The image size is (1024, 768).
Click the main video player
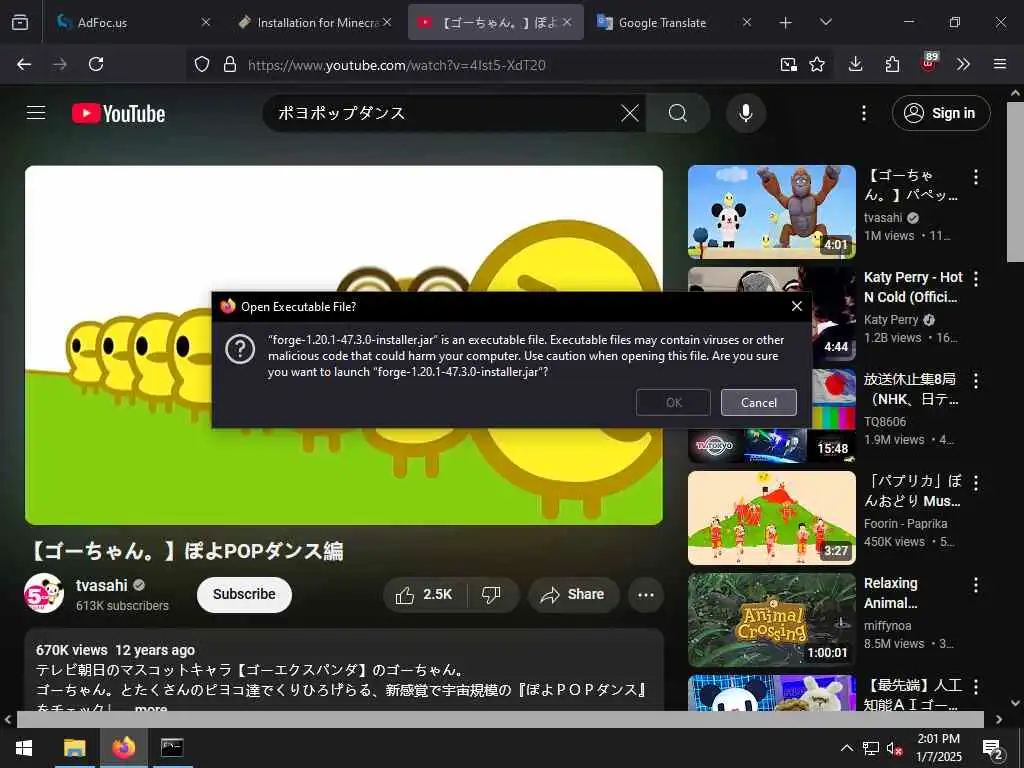click(344, 345)
